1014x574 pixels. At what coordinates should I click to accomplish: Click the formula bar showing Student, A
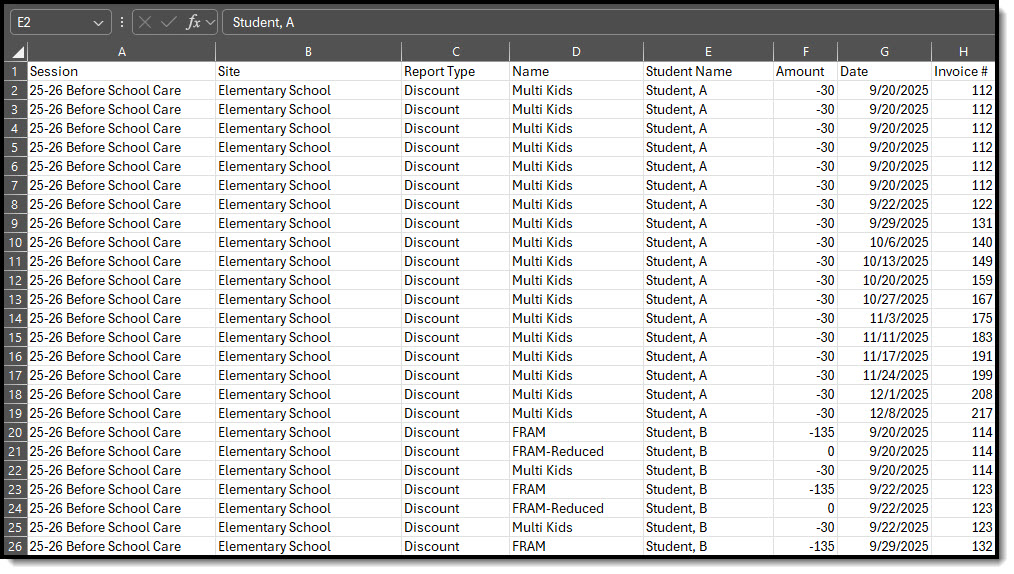(x=608, y=23)
